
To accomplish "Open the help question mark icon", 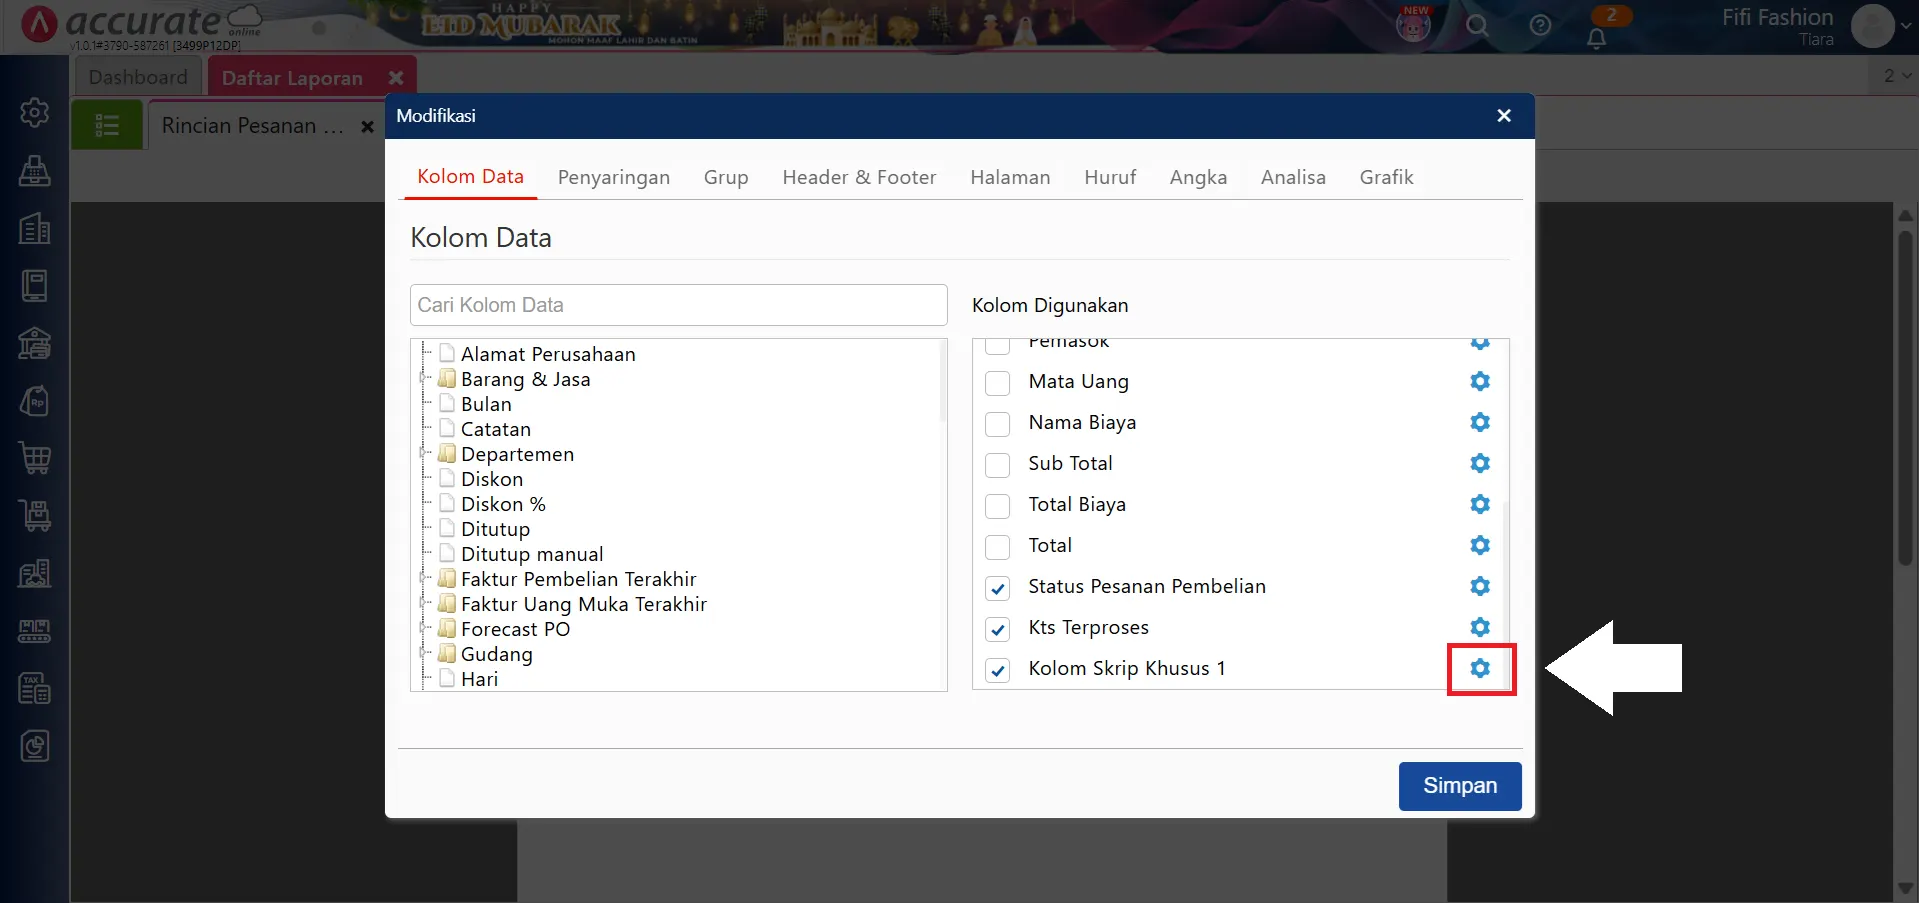I will [1540, 26].
